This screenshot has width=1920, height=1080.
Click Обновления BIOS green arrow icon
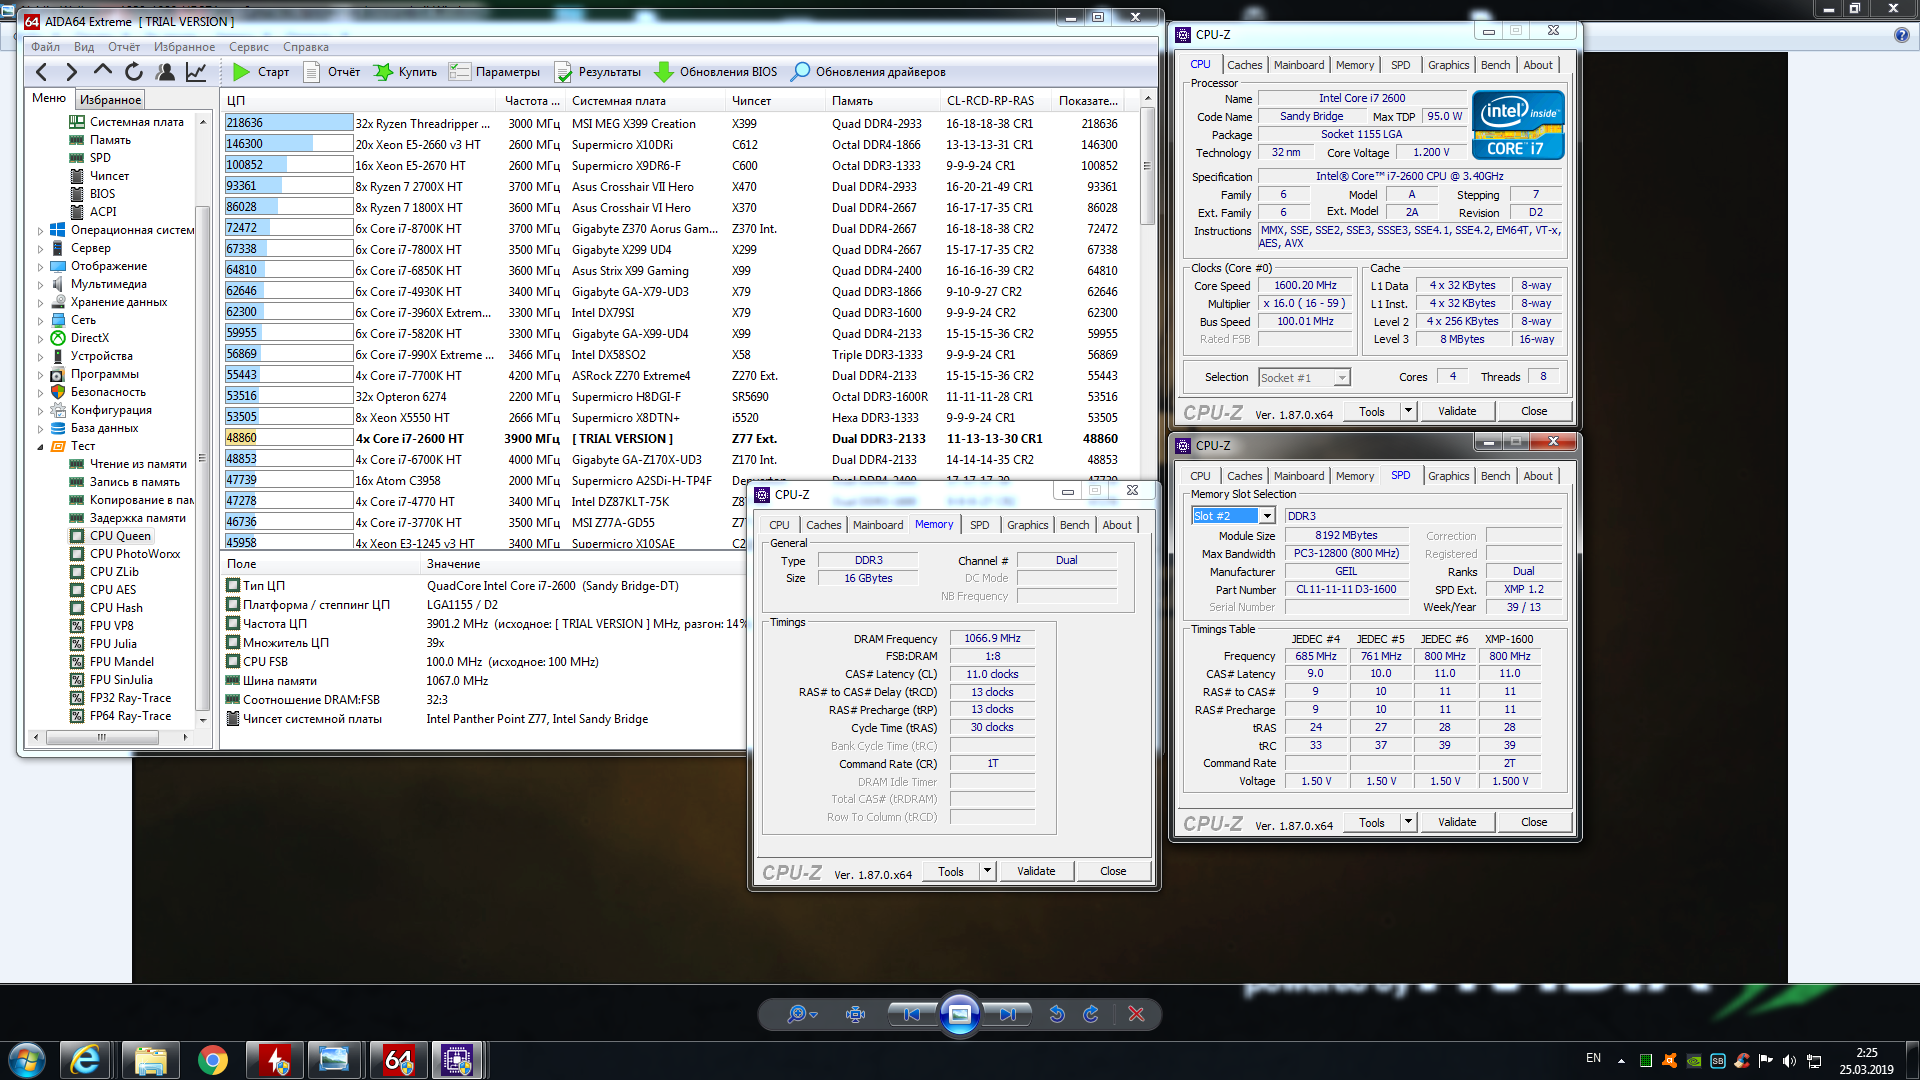pos(663,72)
